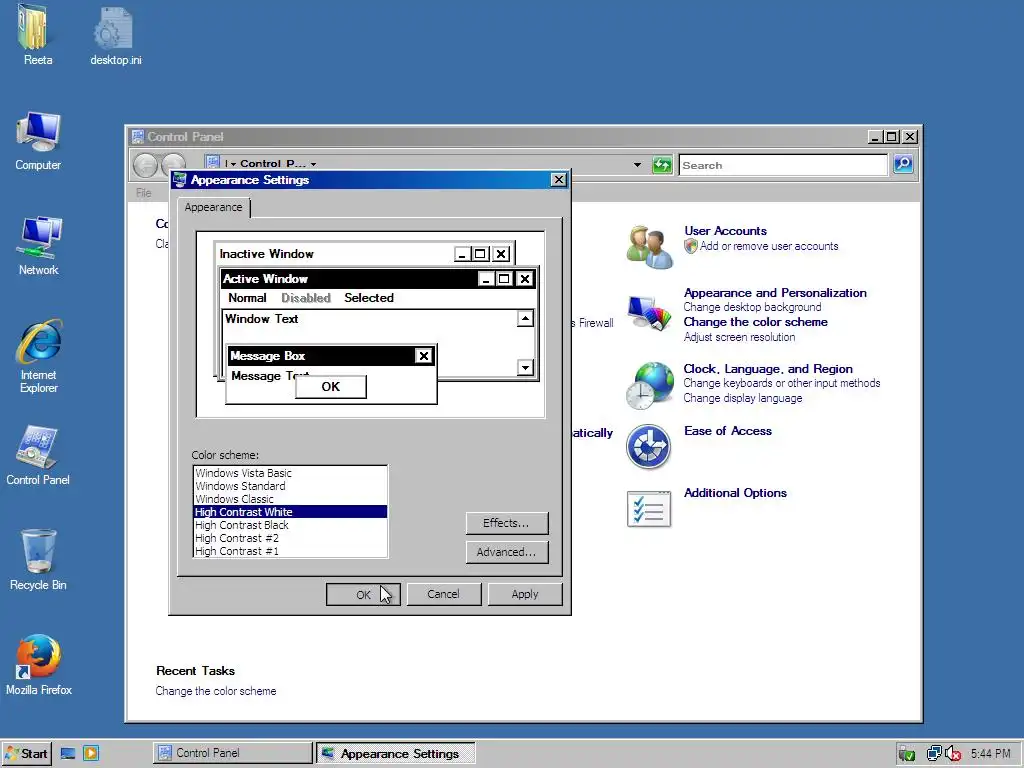Click Change display language link
The image size is (1024, 768).
743,398
